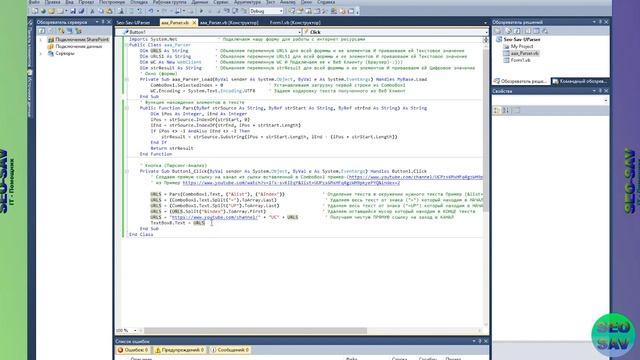Close the aaa_Parser.vb code tab
The image size is (640, 360).
click(194, 22)
